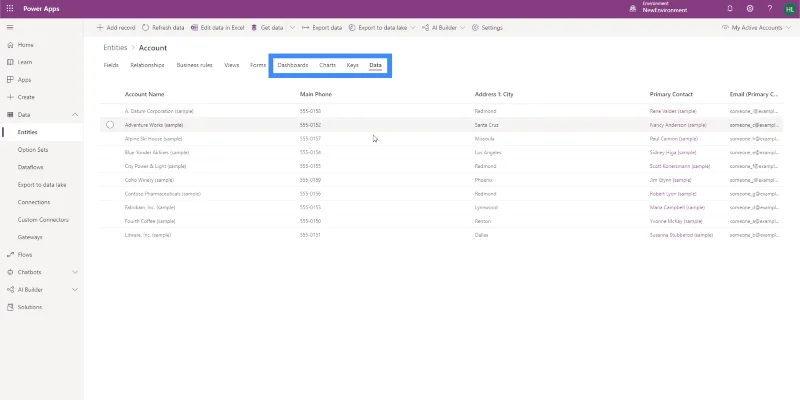Click the Edit data in Excel icon
This screenshot has height=400, width=800.
click(x=194, y=28)
